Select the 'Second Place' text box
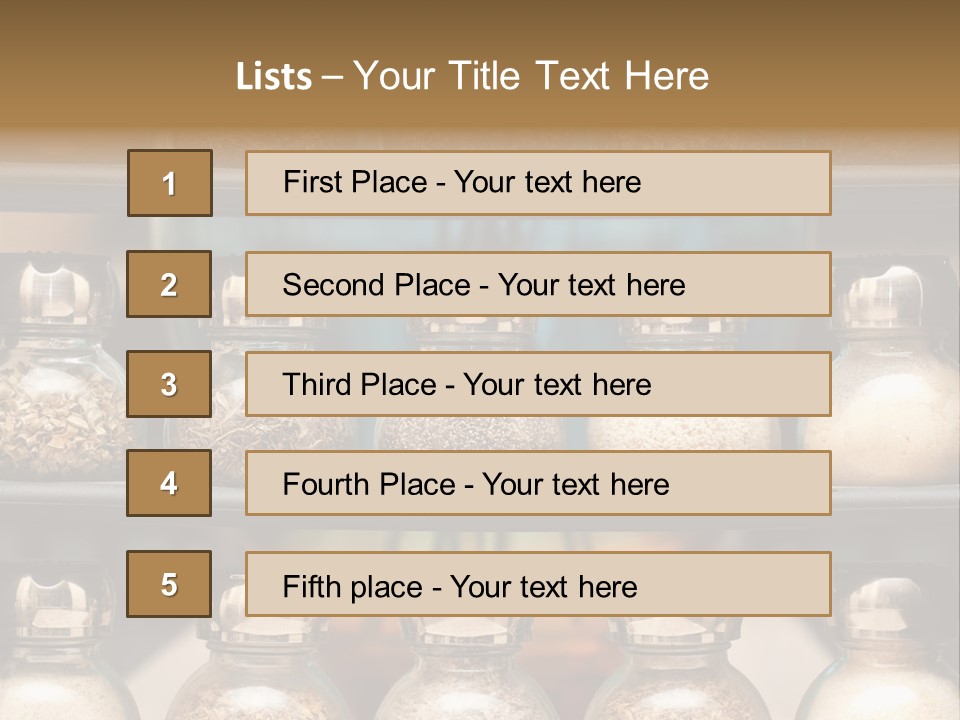This screenshot has height=720, width=960. pos(538,284)
